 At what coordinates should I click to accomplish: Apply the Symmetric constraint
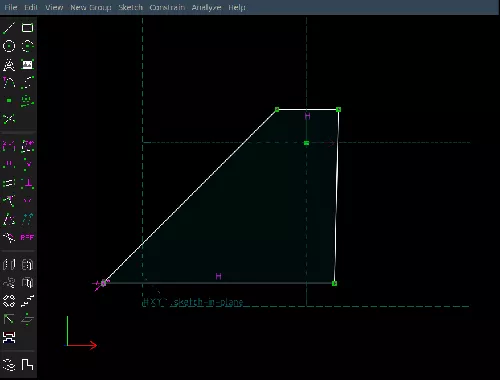[27, 201]
